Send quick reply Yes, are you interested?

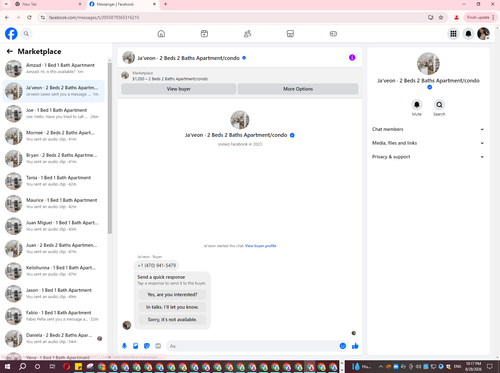[172, 295]
